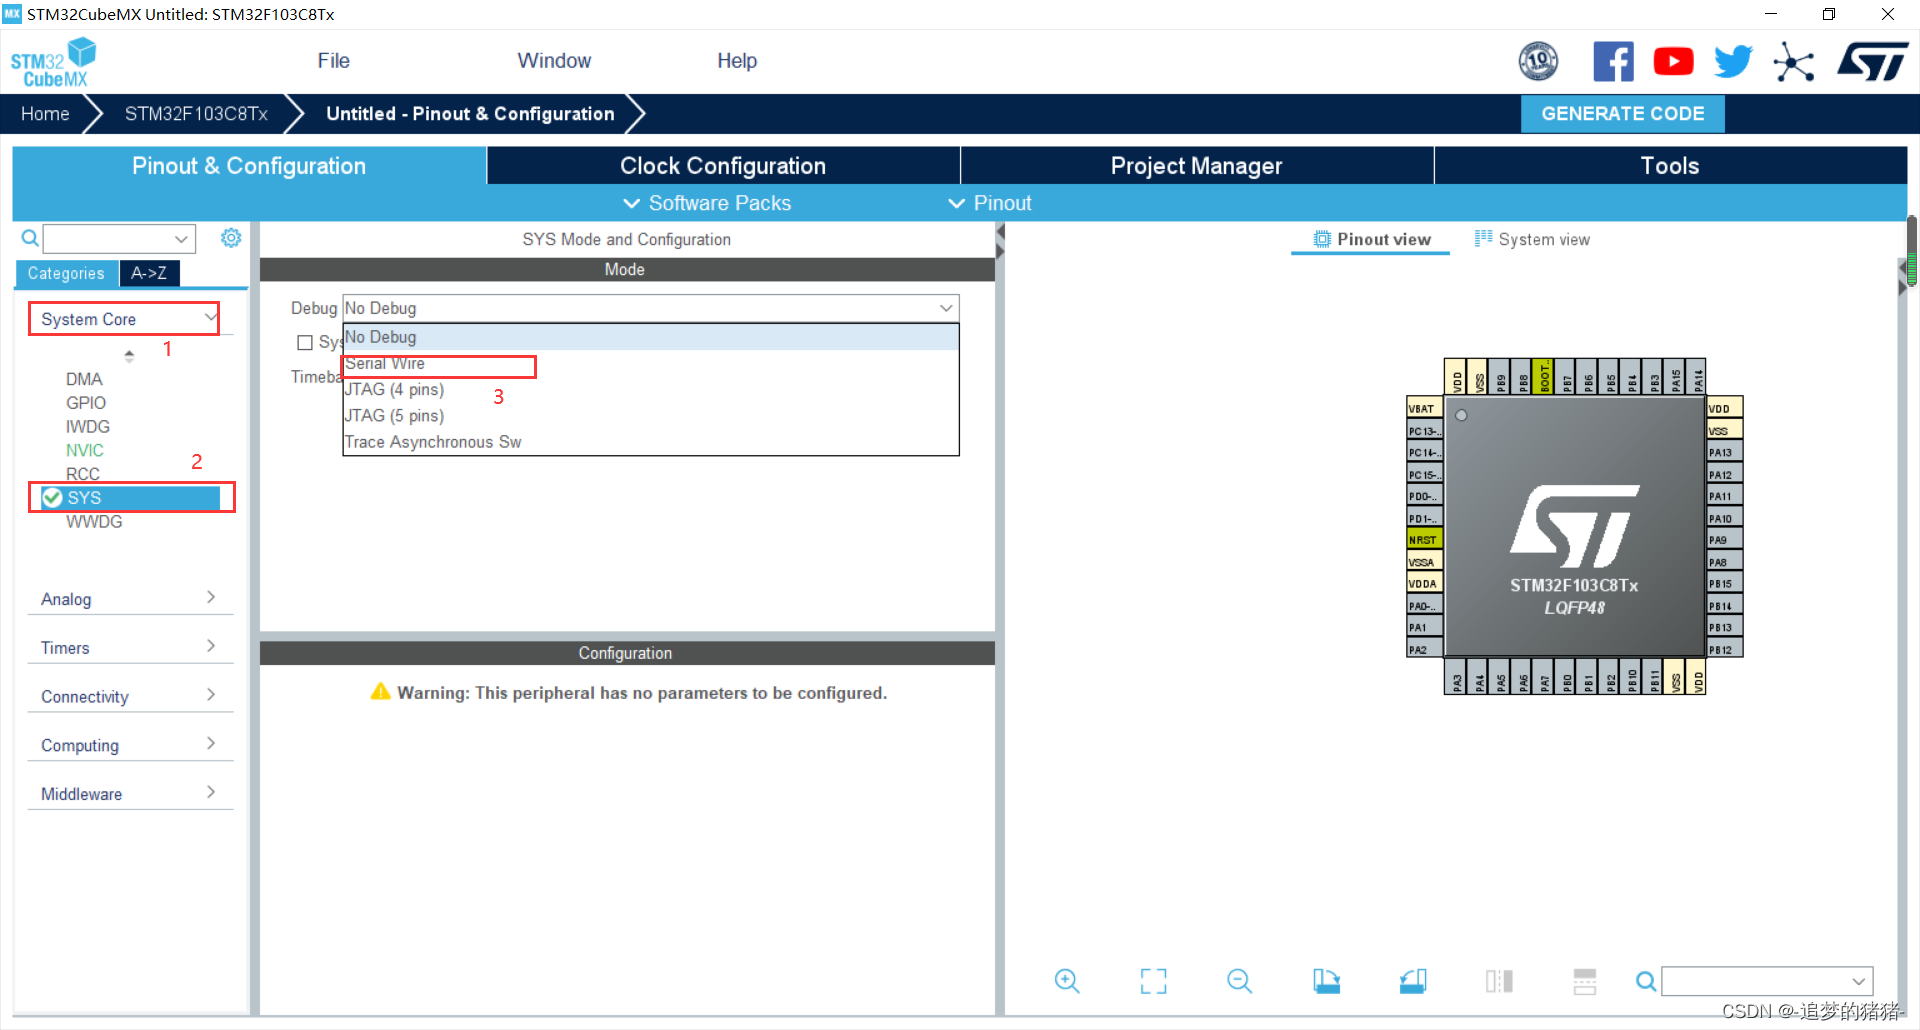Go to Home in the breadcrumb
This screenshot has width=1920, height=1030.
[x=45, y=114]
